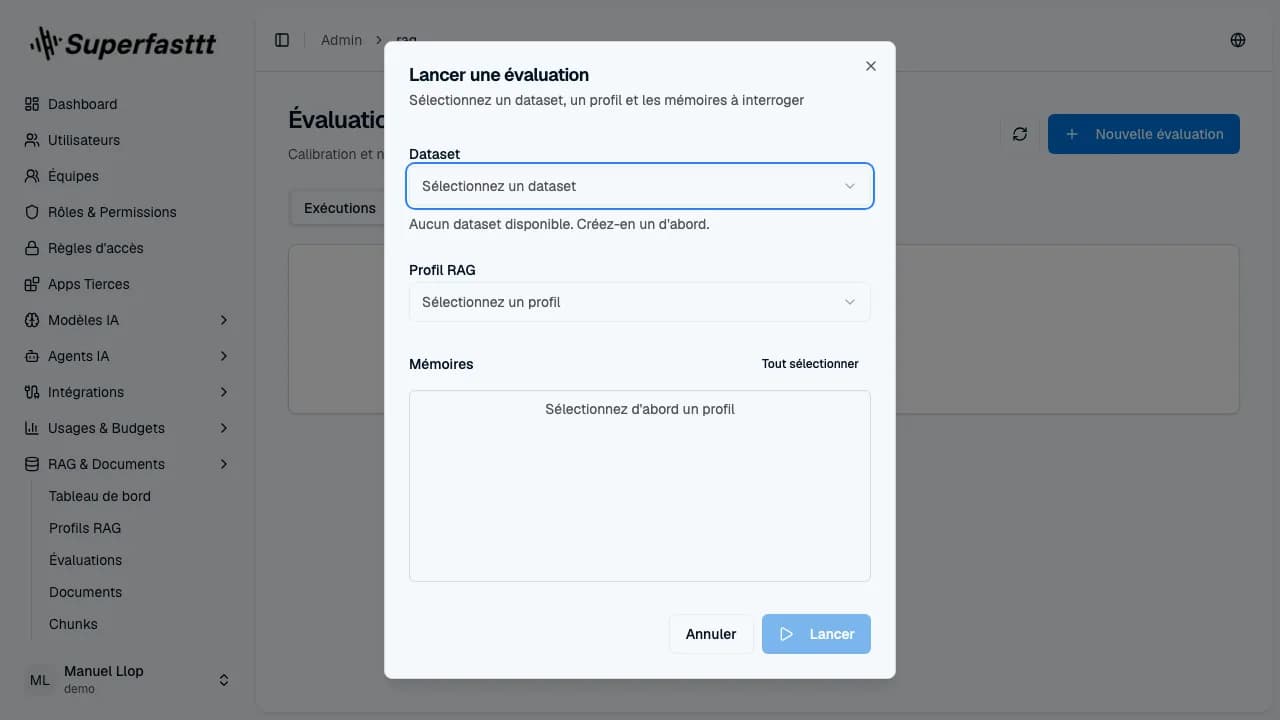Expand the Usages & Budgets chevron
Viewport: 1280px width, 720px height.
[224, 428]
